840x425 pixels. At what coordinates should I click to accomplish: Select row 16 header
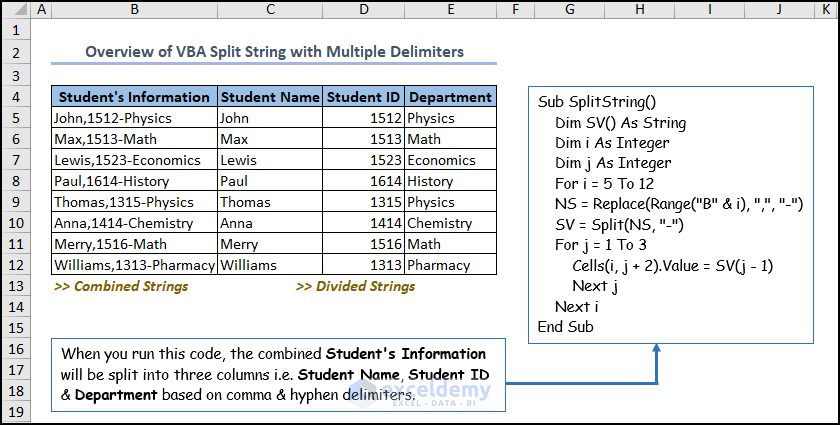[16, 349]
